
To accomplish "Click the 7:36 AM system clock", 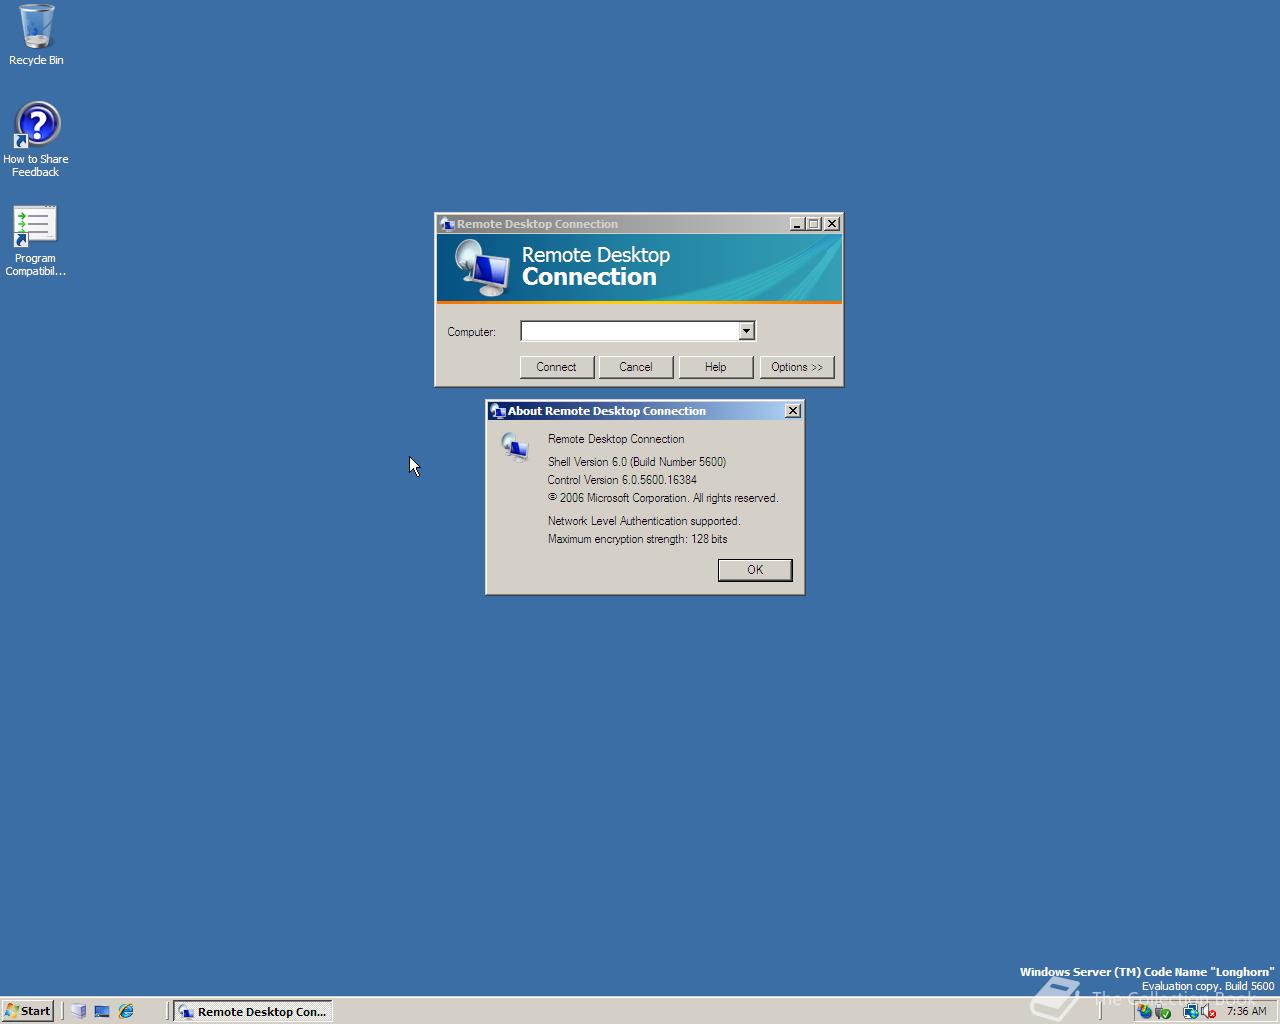I will [1246, 1011].
